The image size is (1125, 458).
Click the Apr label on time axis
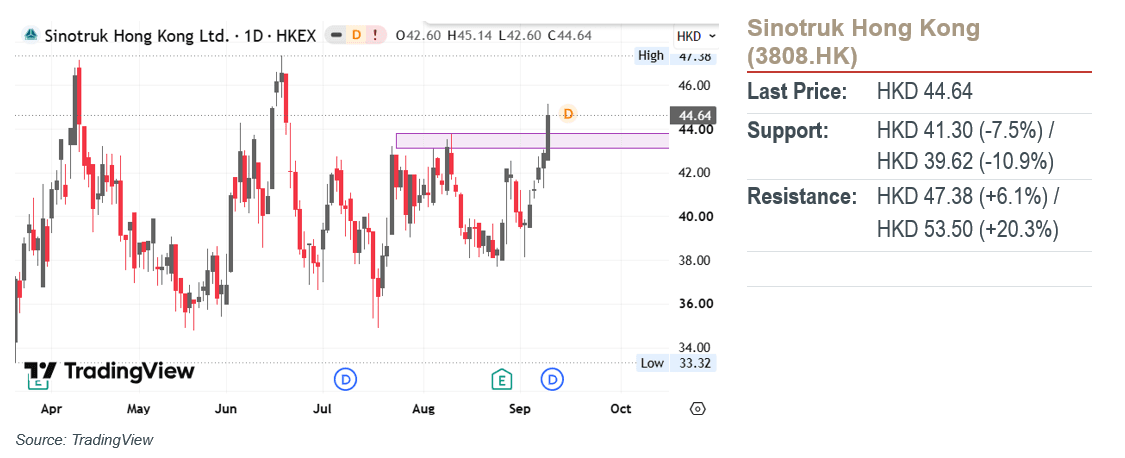(x=50, y=408)
